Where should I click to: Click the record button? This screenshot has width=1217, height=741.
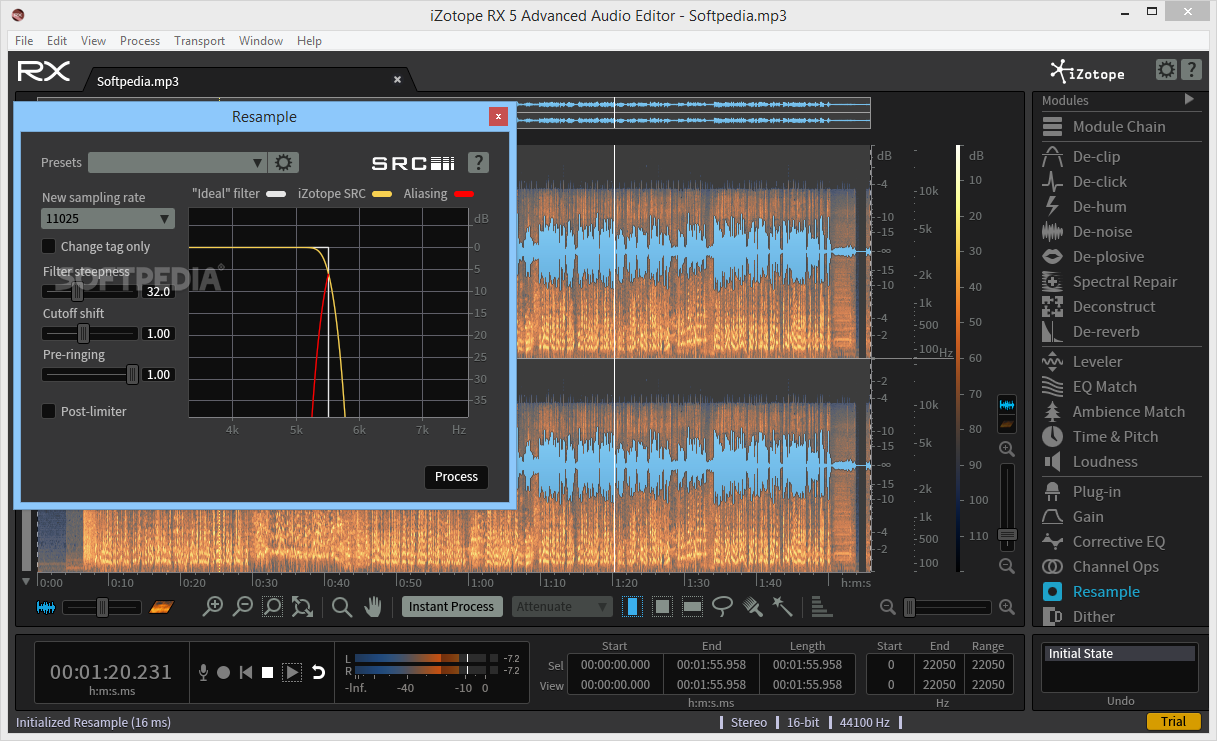(224, 673)
